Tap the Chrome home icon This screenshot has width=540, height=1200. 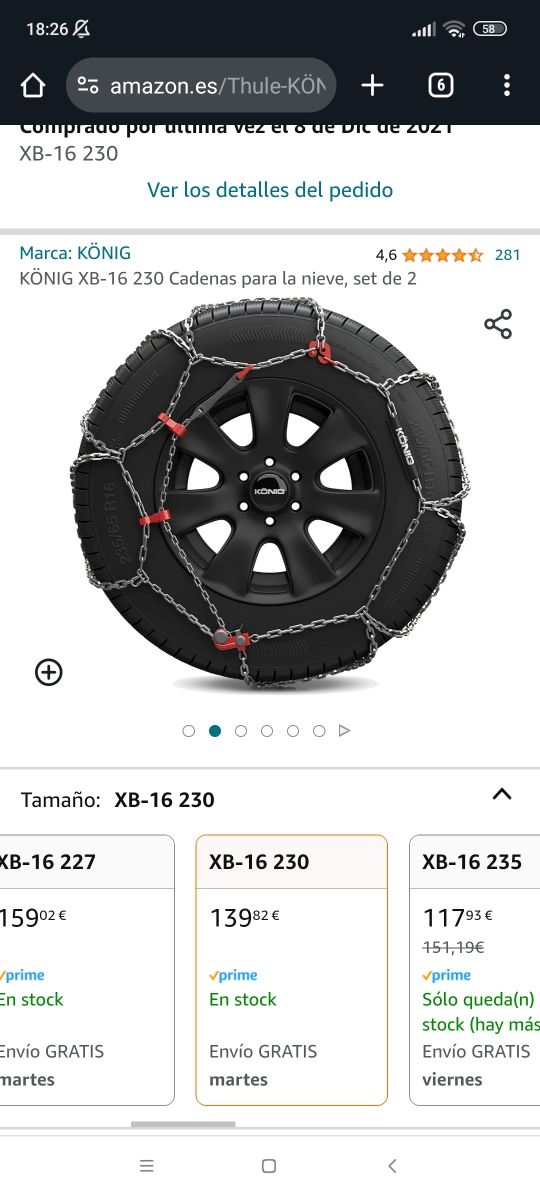point(33,85)
